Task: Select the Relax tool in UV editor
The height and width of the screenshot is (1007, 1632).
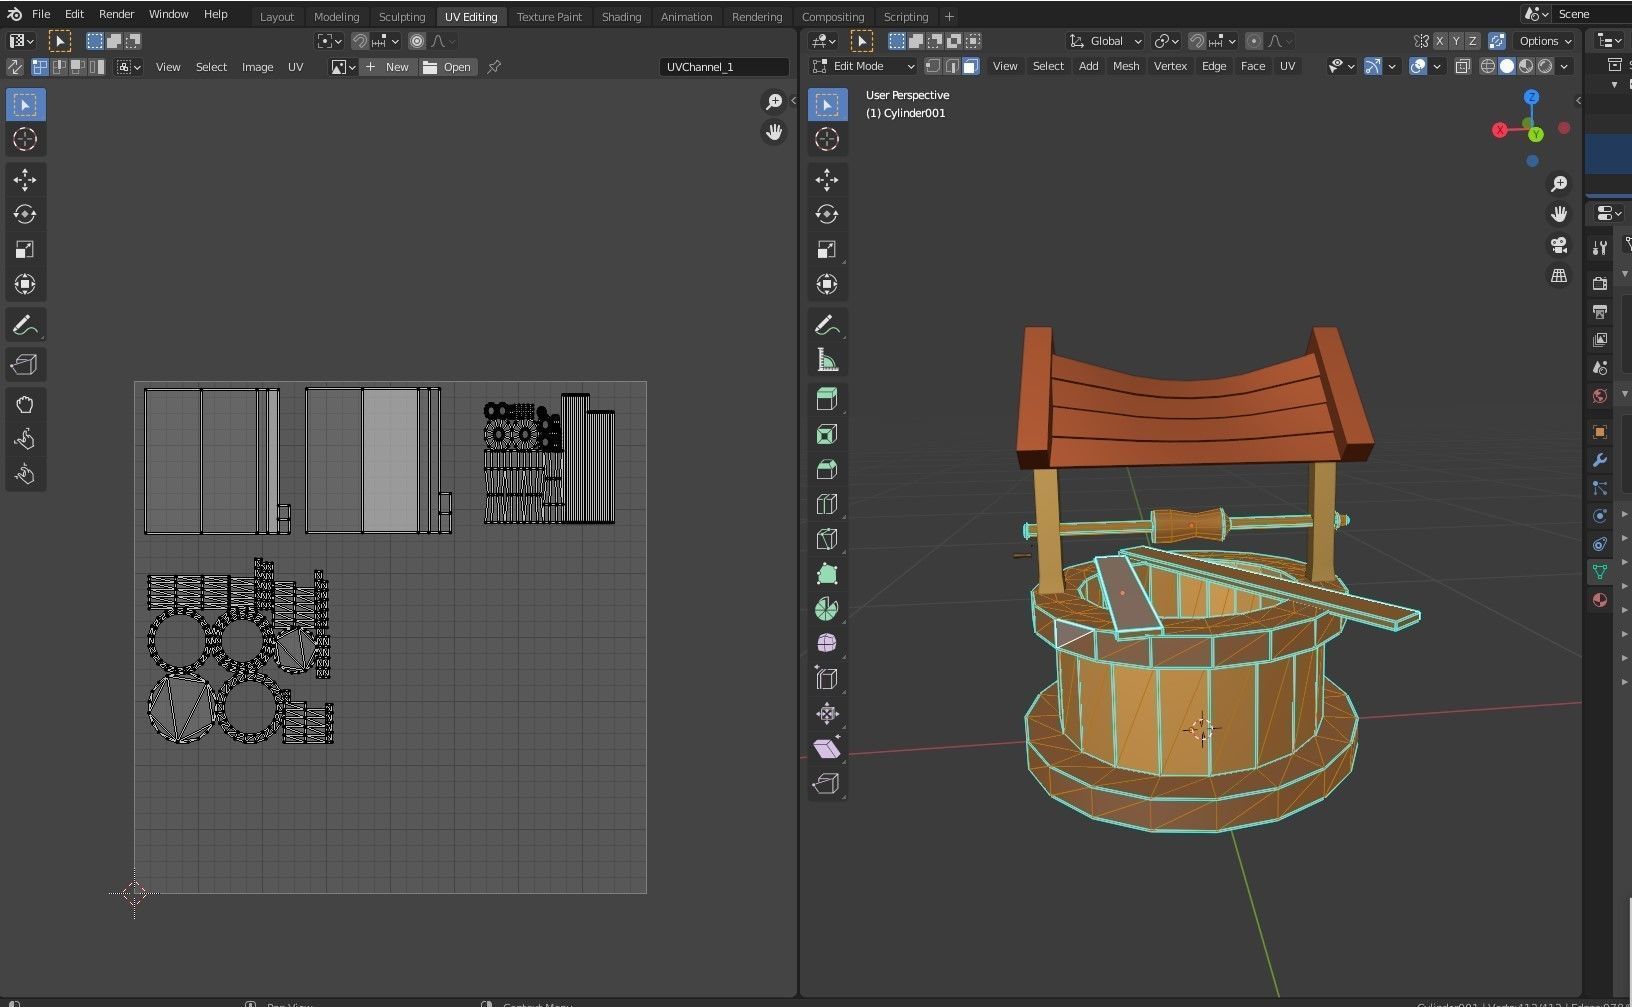Action: pos(25,439)
